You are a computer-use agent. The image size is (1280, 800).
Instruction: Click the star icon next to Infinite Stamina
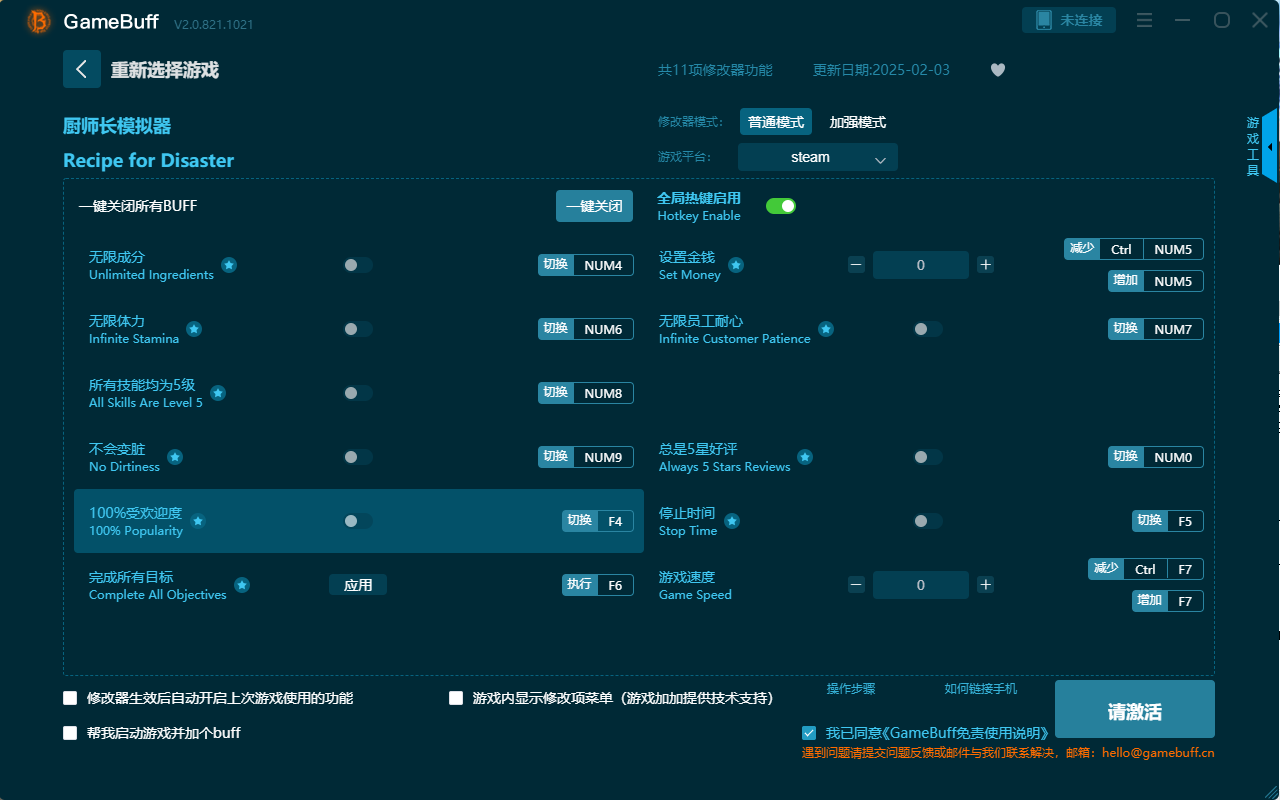point(194,329)
